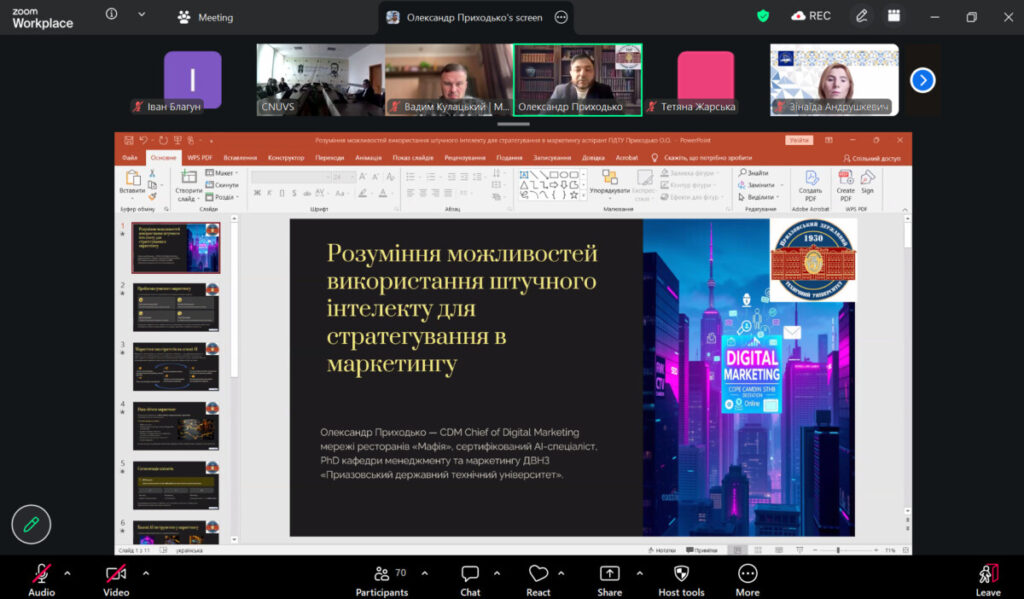Open screen share options ellipsis
This screenshot has height=599, width=1024.
tap(561, 18)
